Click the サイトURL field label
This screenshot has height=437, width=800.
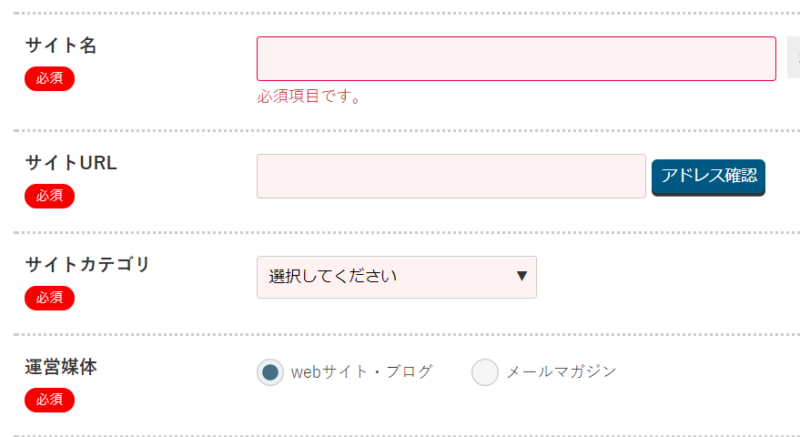click(71, 163)
